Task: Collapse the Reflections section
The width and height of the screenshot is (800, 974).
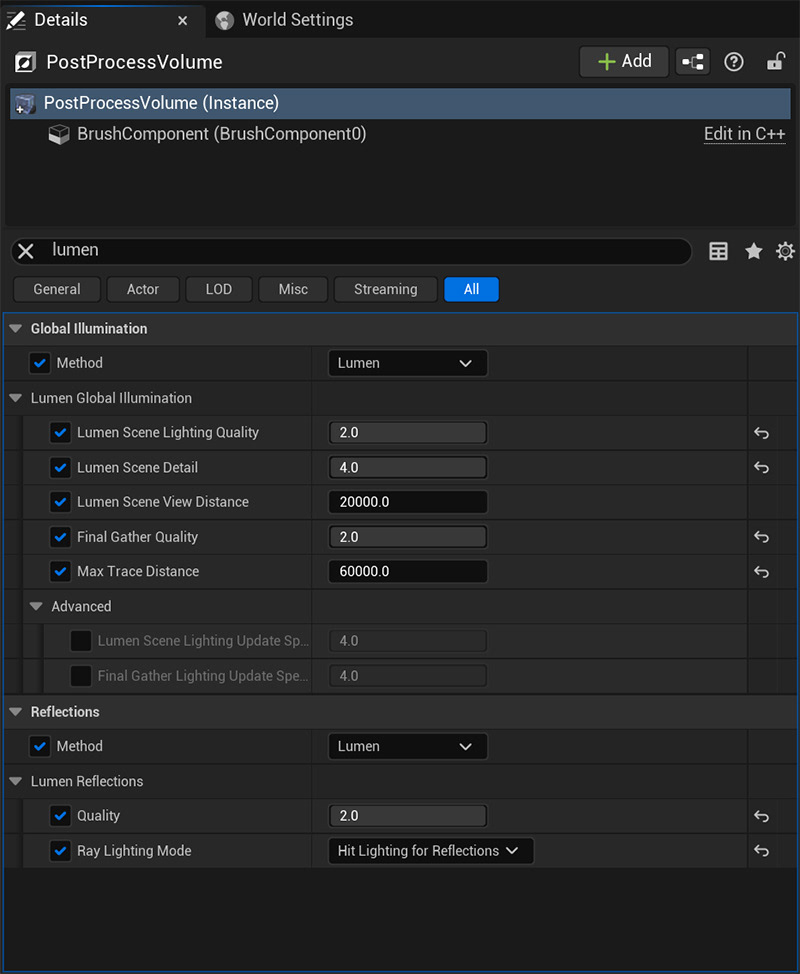Action: pyautogui.click(x=16, y=712)
